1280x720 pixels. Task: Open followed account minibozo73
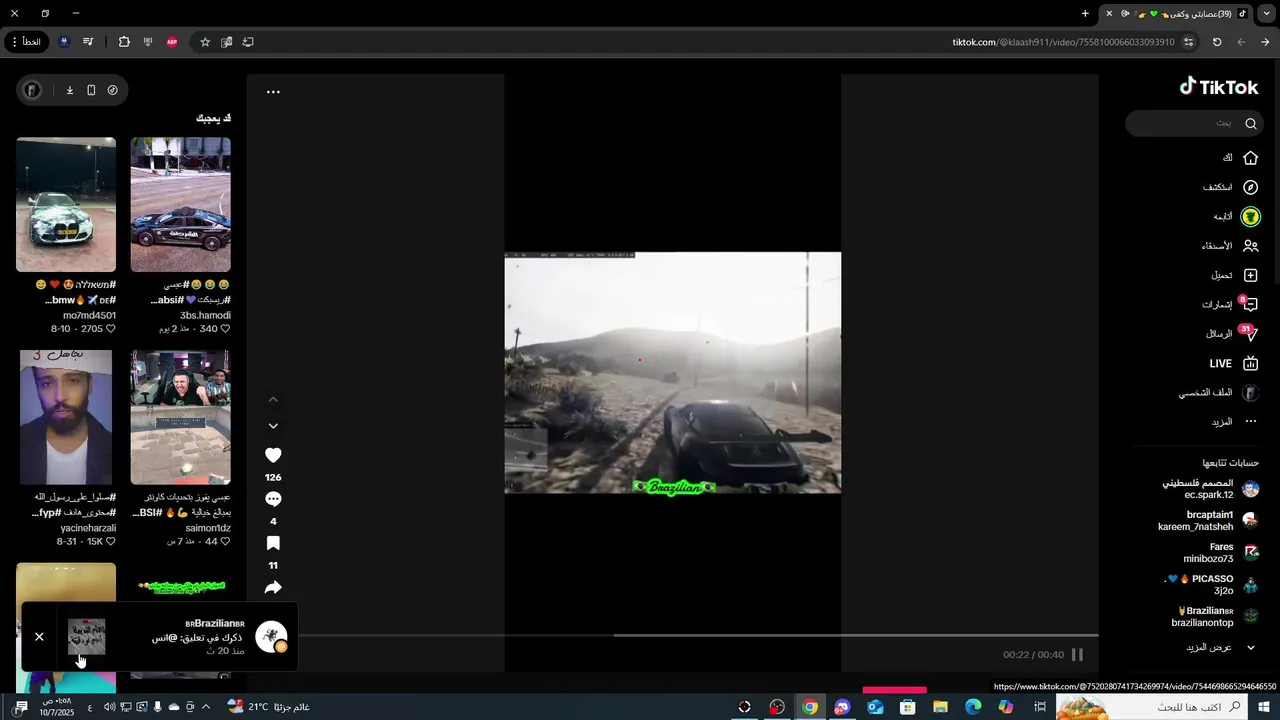(1221, 553)
